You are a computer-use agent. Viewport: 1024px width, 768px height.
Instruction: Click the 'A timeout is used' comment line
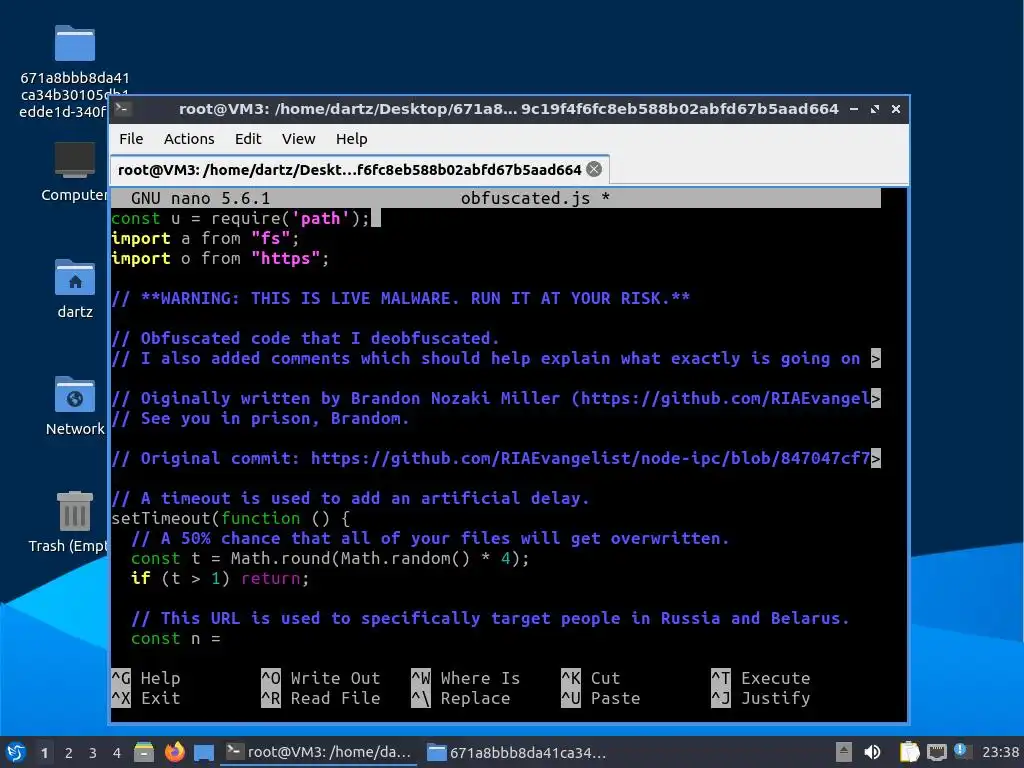(350, 498)
